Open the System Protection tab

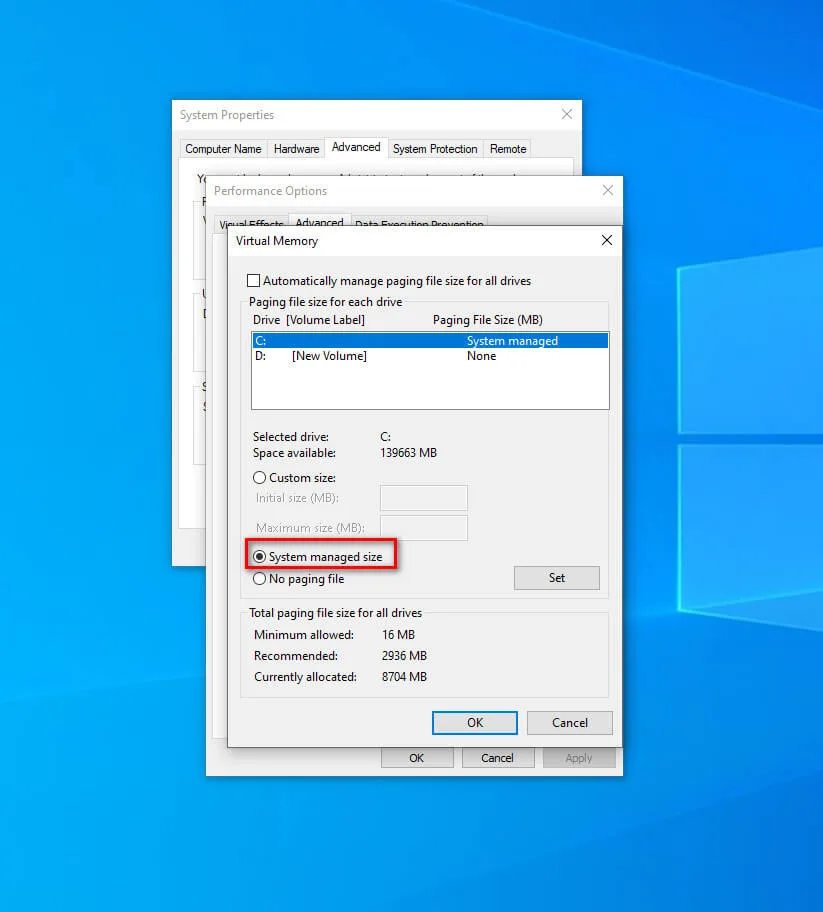(x=435, y=149)
